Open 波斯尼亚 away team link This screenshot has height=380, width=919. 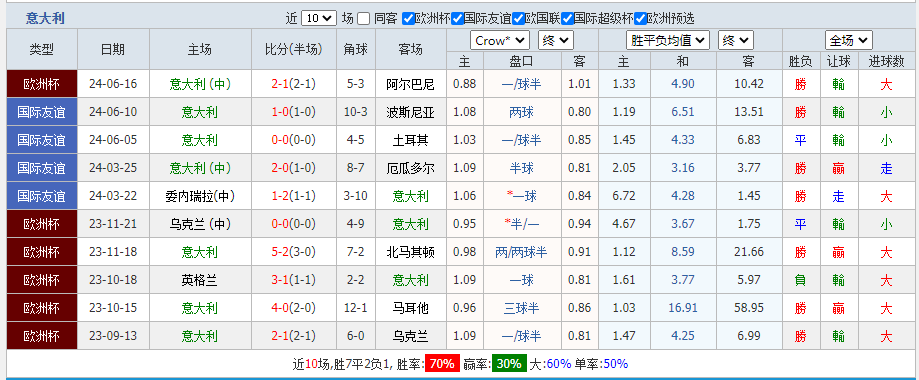tap(410, 112)
